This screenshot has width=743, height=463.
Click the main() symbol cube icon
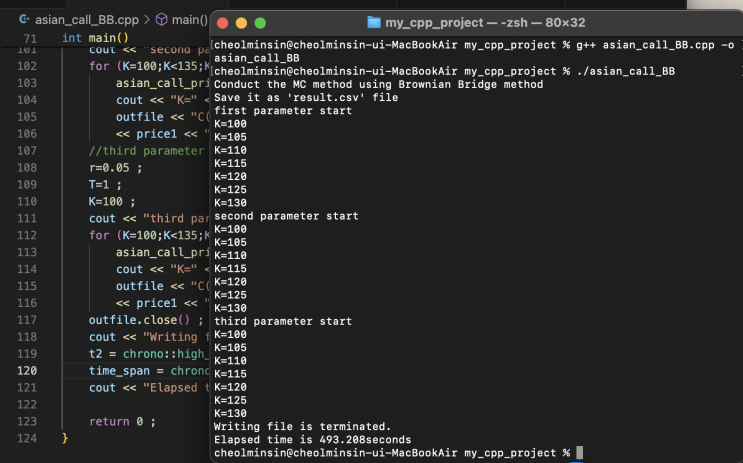pyautogui.click(x=161, y=19)
